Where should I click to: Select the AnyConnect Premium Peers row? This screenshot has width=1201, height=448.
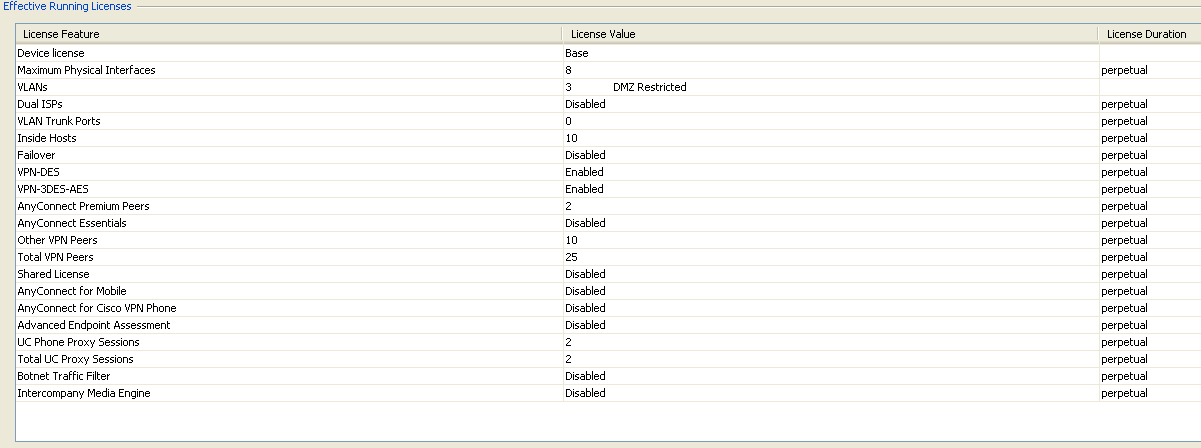point(83,206)
